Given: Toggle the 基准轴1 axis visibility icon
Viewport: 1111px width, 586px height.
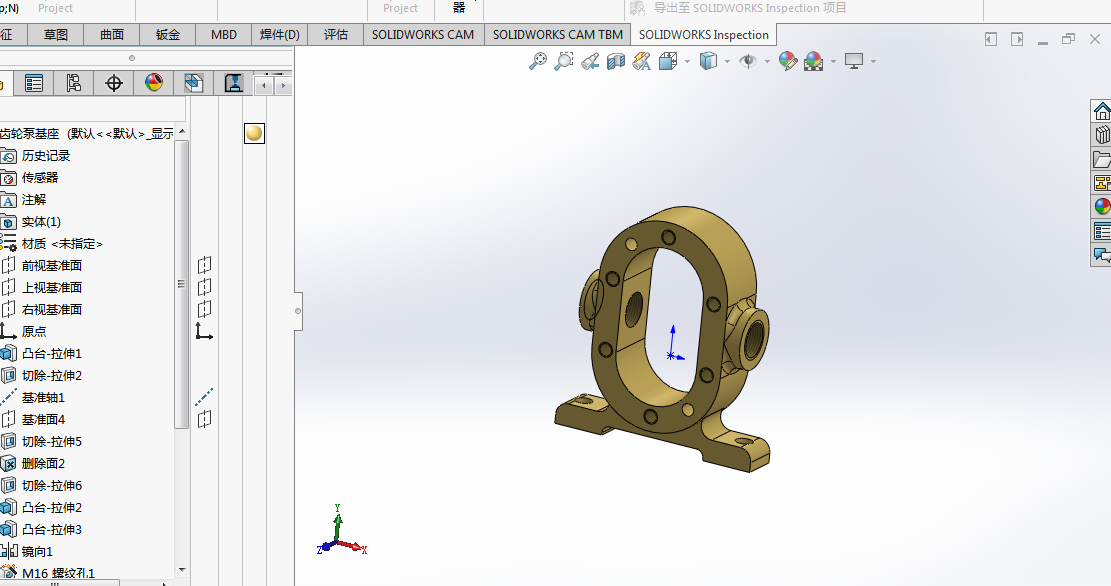Looking at the screenshot, I should point(204,397).
